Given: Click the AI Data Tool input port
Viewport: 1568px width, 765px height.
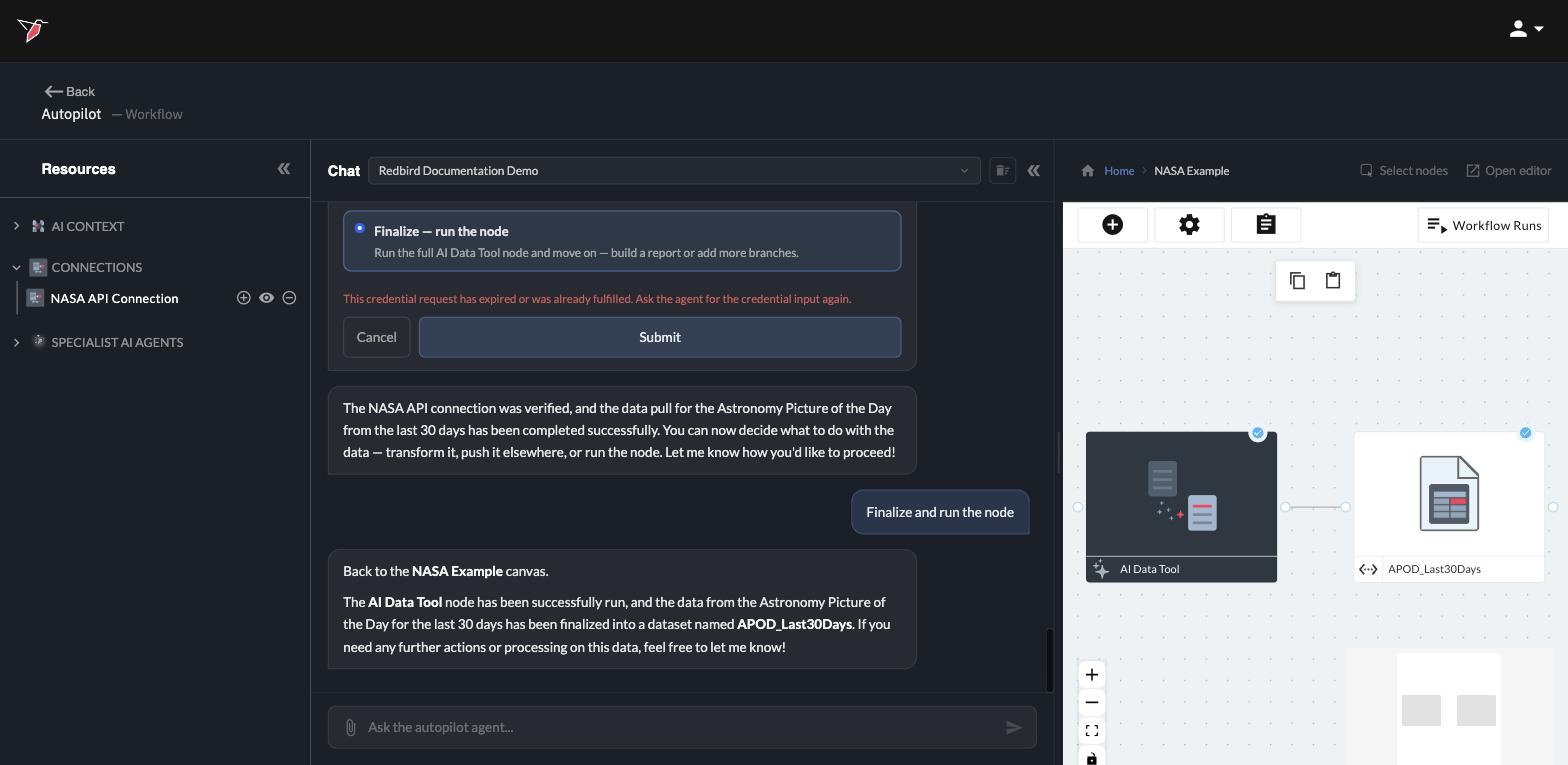Looking at the screenshot, I should 1077,507.
